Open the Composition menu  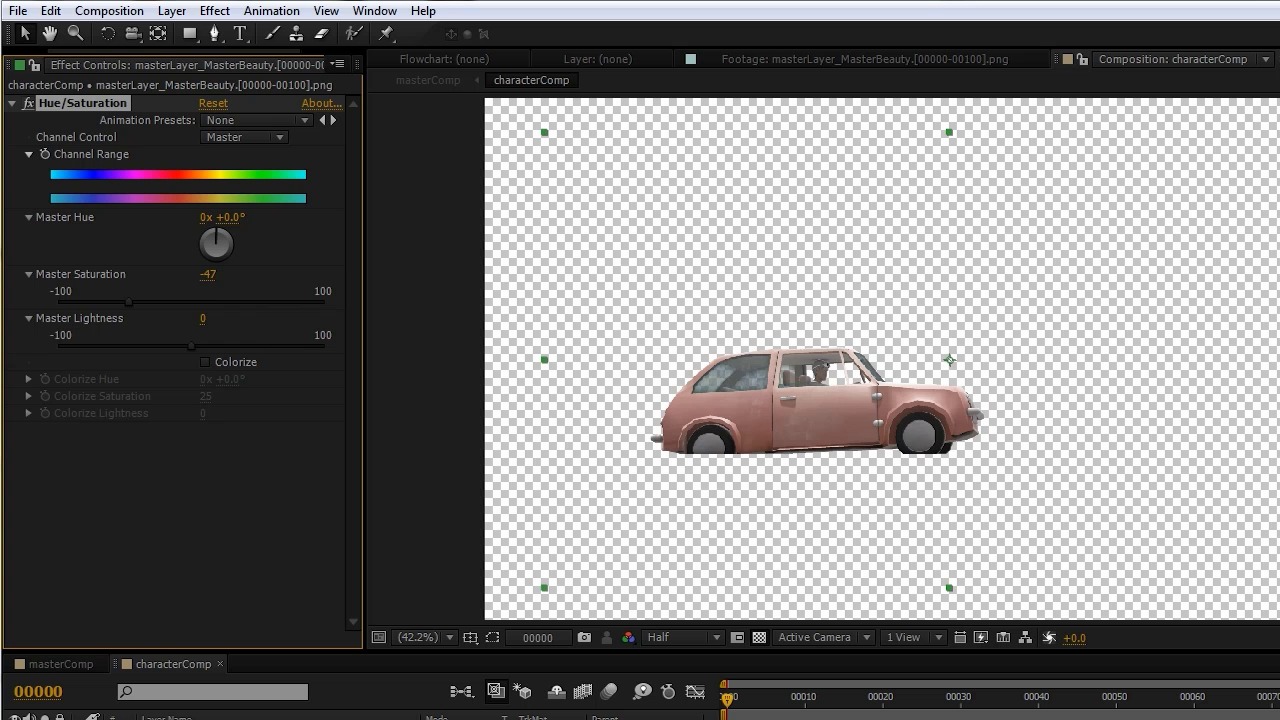pos(109,11)
